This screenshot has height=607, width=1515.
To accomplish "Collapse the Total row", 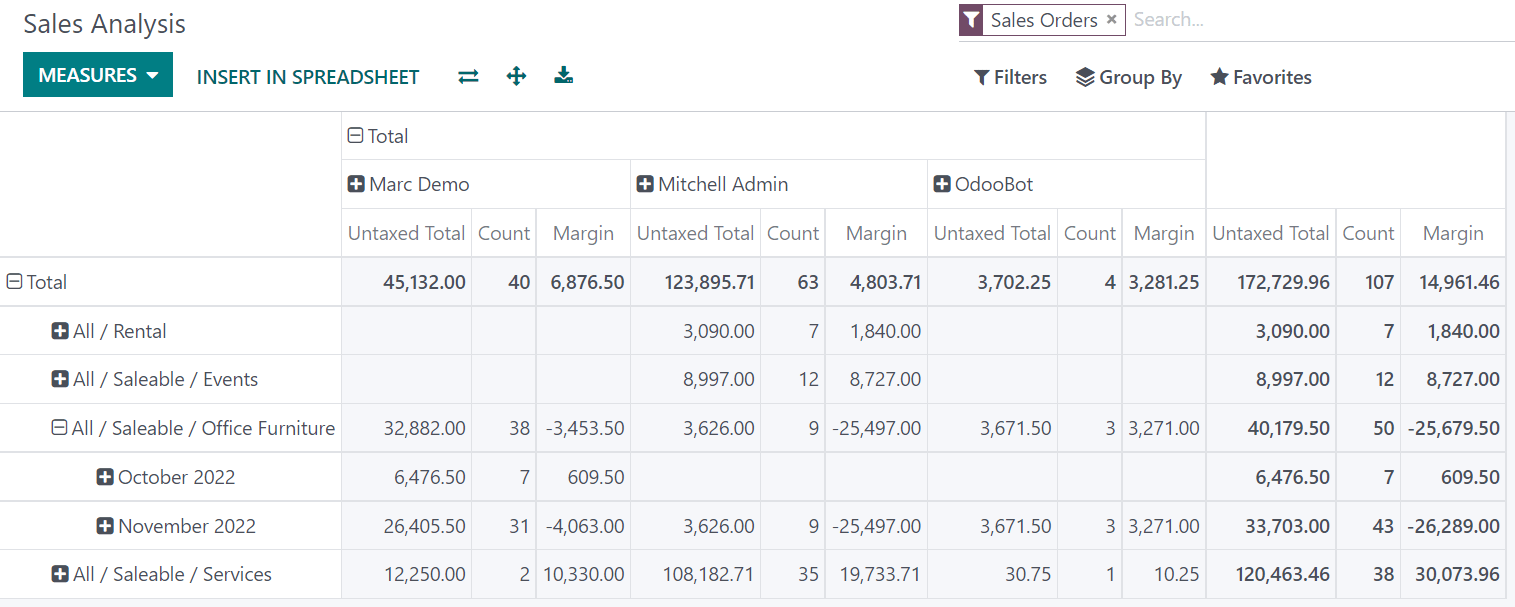I will tap(14, 281).
